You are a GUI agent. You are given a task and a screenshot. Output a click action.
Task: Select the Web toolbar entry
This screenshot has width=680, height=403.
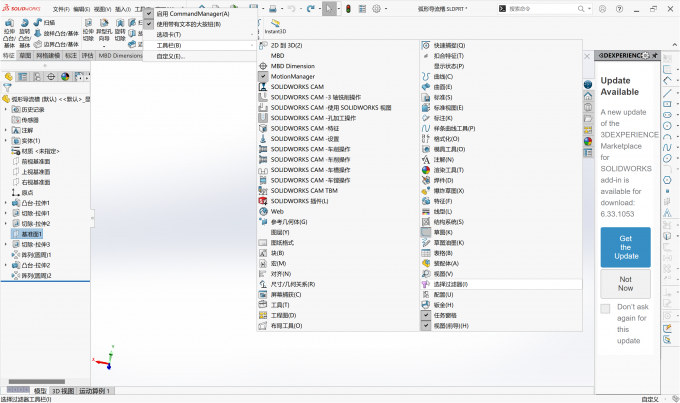338,211
